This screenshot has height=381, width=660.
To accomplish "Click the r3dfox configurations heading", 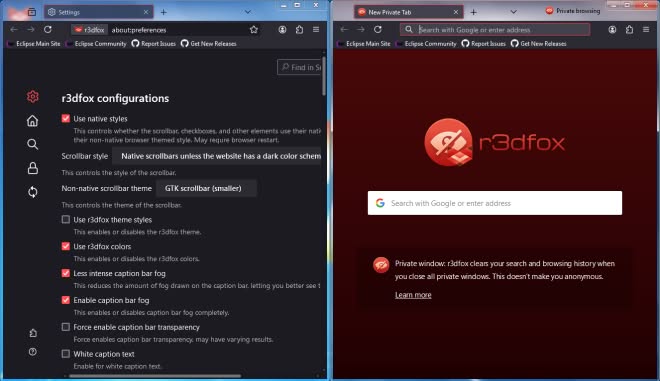I will click(115, 98).
